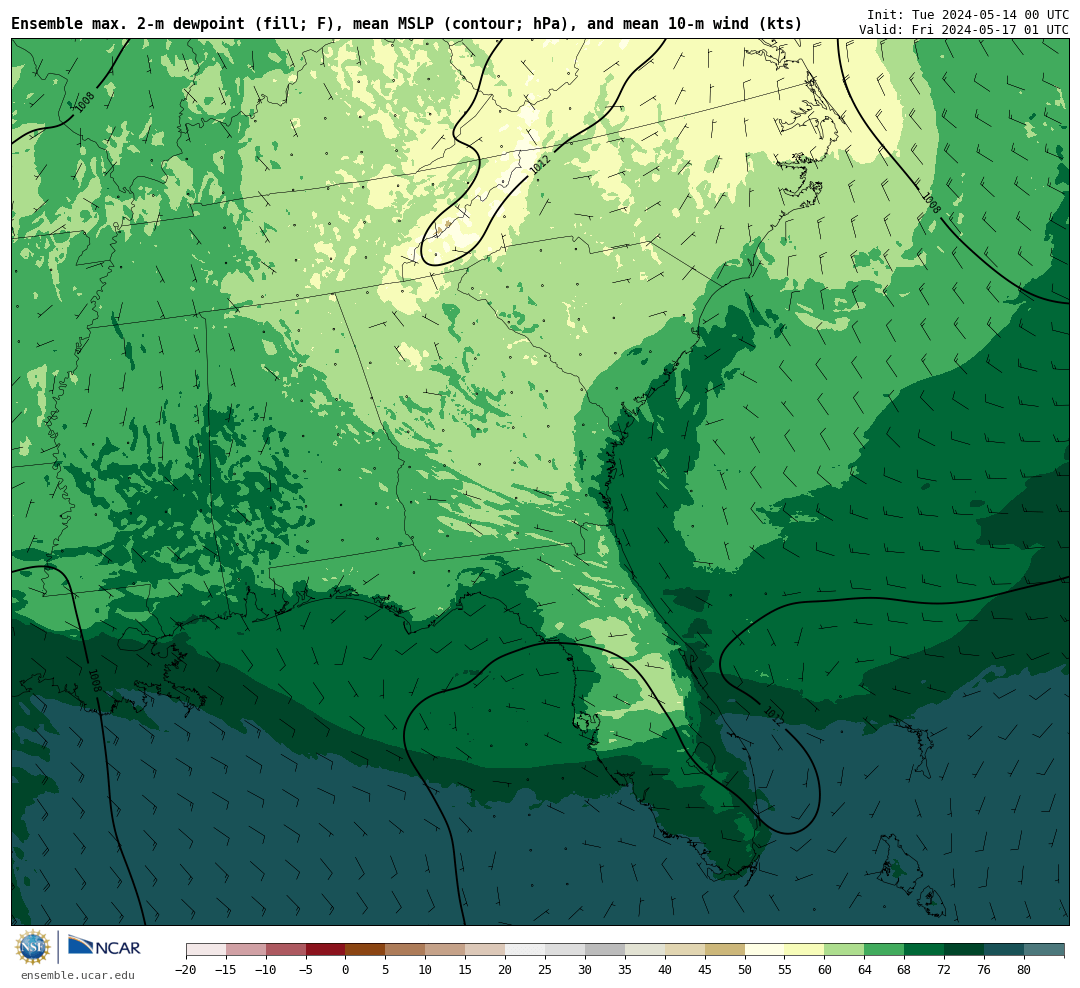Click the 1008 contour label near Louisiana coast
Screen dimensions: 1080x988
click(95, 680)
